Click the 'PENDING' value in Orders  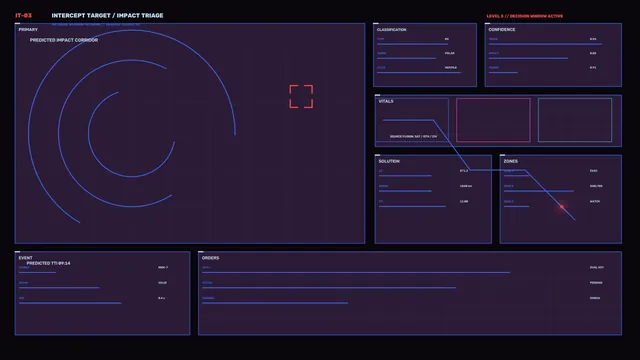pos(596,282)
